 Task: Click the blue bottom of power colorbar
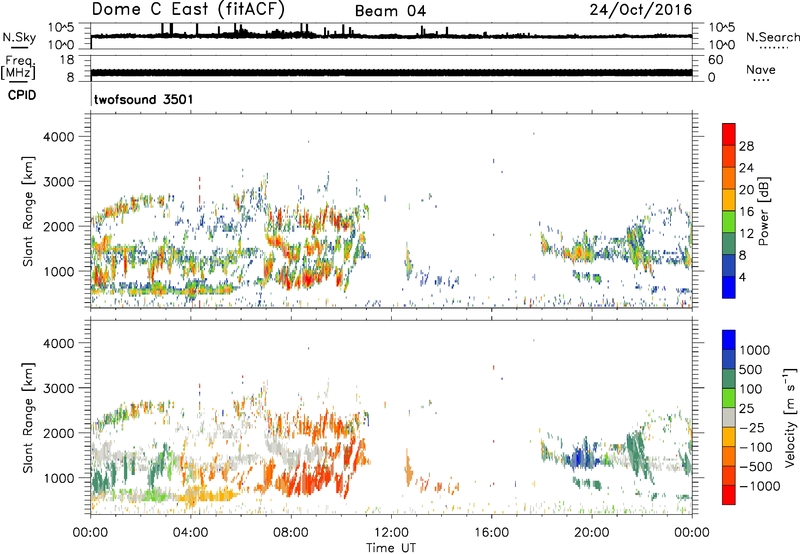pos(729,287)
